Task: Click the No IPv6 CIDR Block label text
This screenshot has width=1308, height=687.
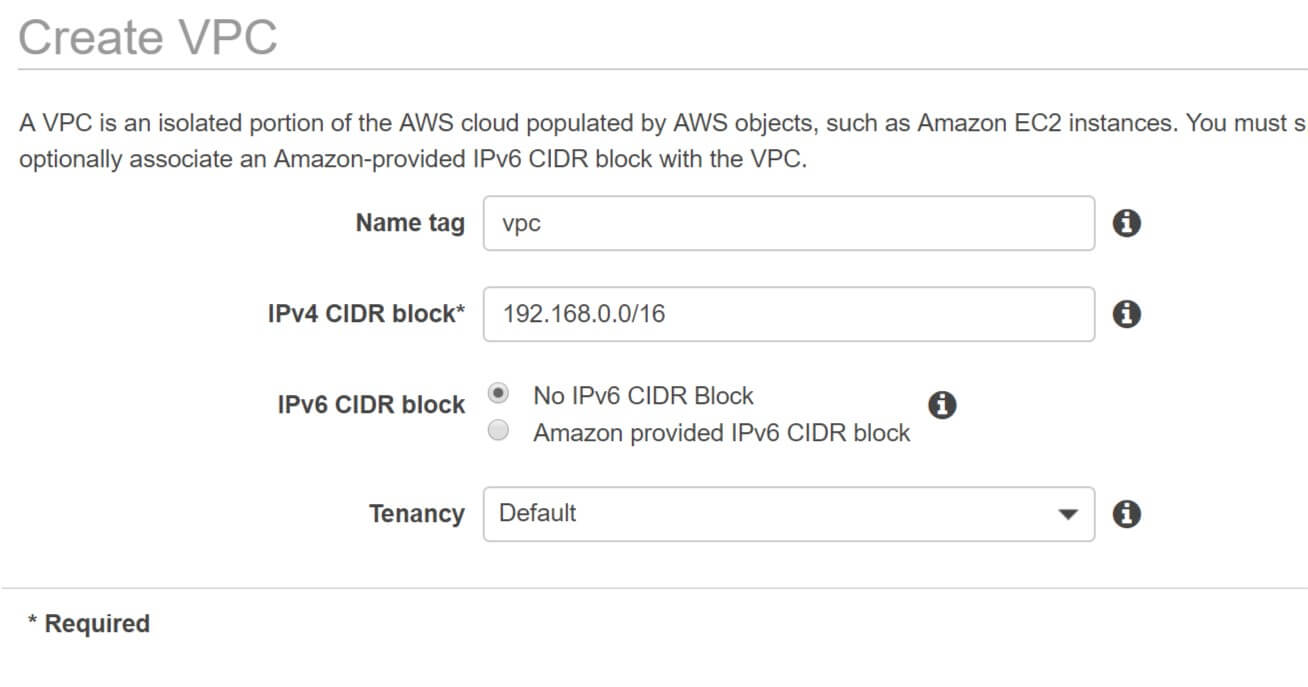Action: pyautogui.click(x=643, y=396)
